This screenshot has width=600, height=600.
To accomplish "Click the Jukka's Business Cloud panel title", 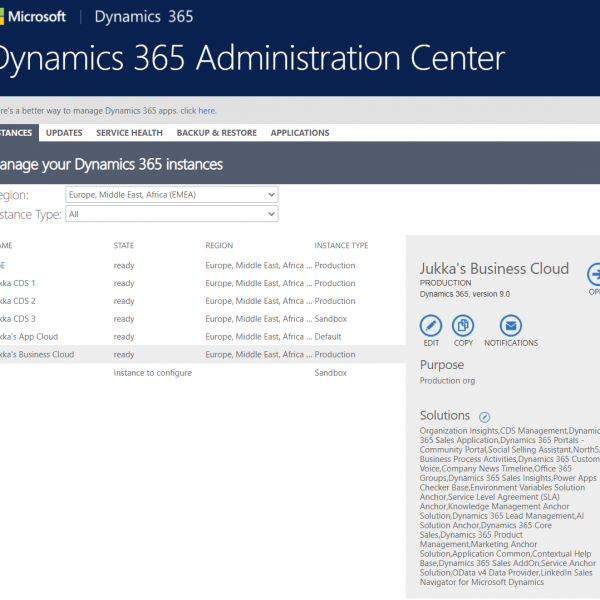I will click(494, 269).
